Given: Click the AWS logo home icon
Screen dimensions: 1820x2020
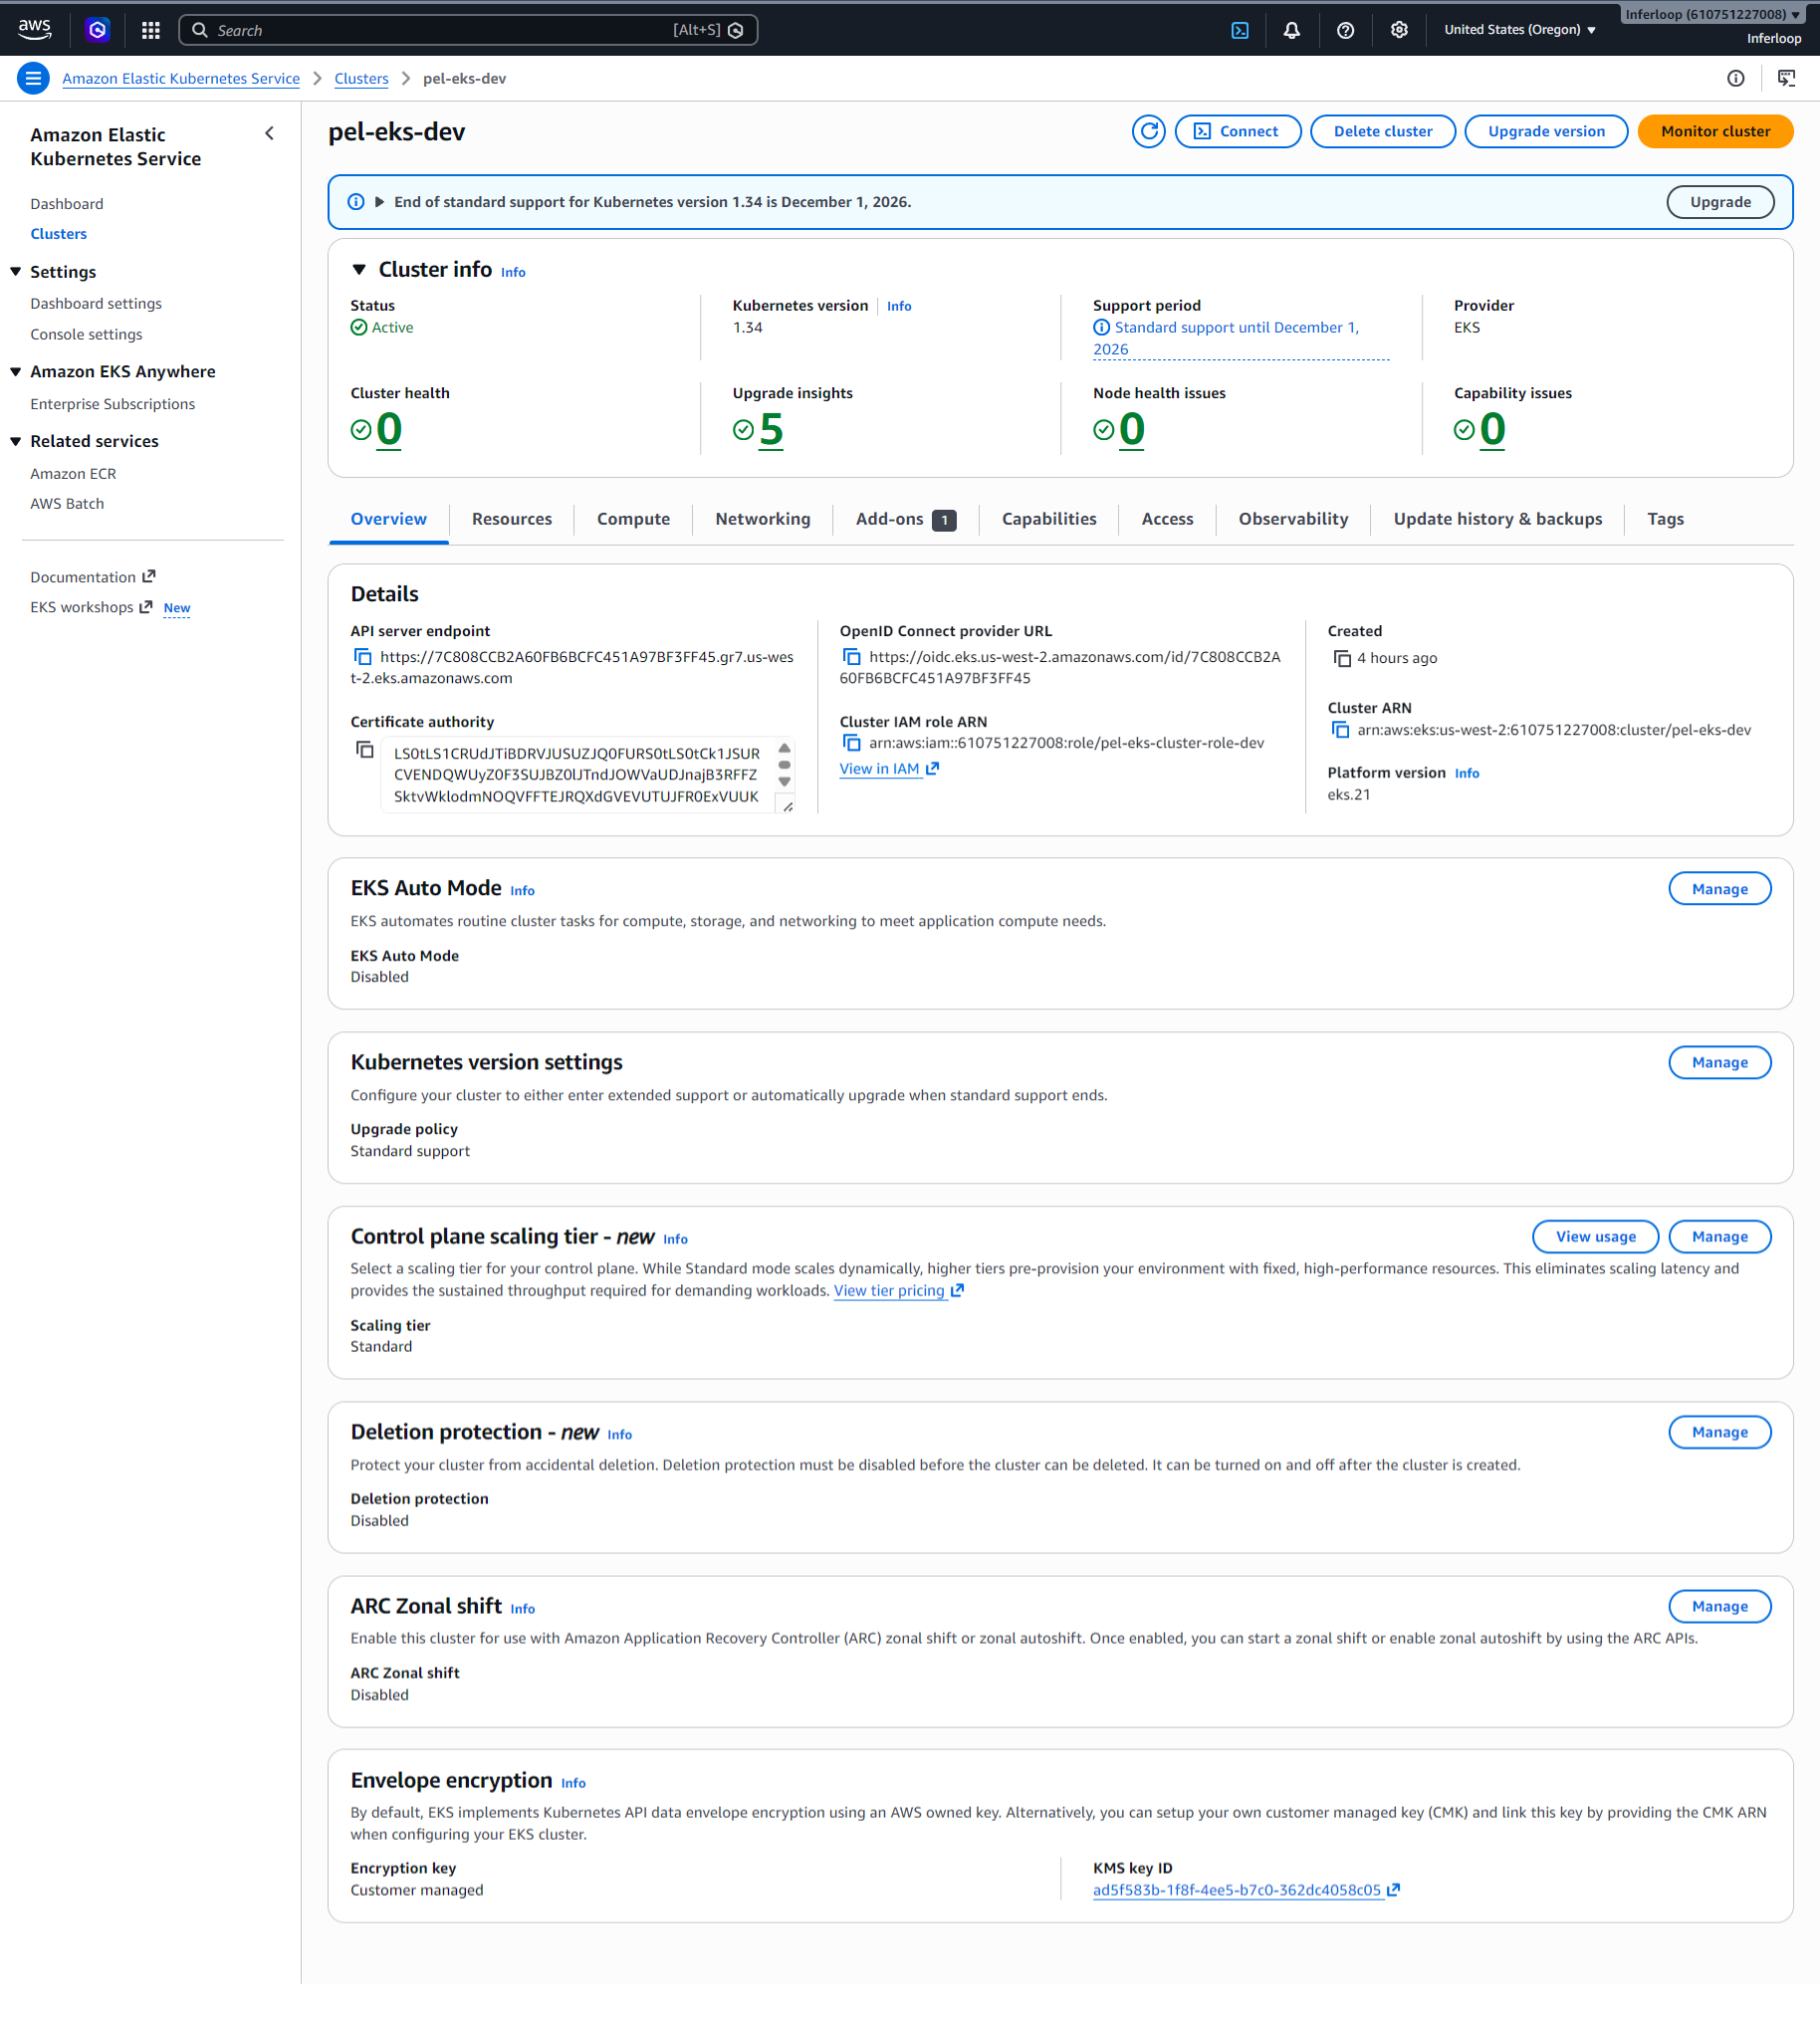Looking at the screenshot, I should click(35, 30).
